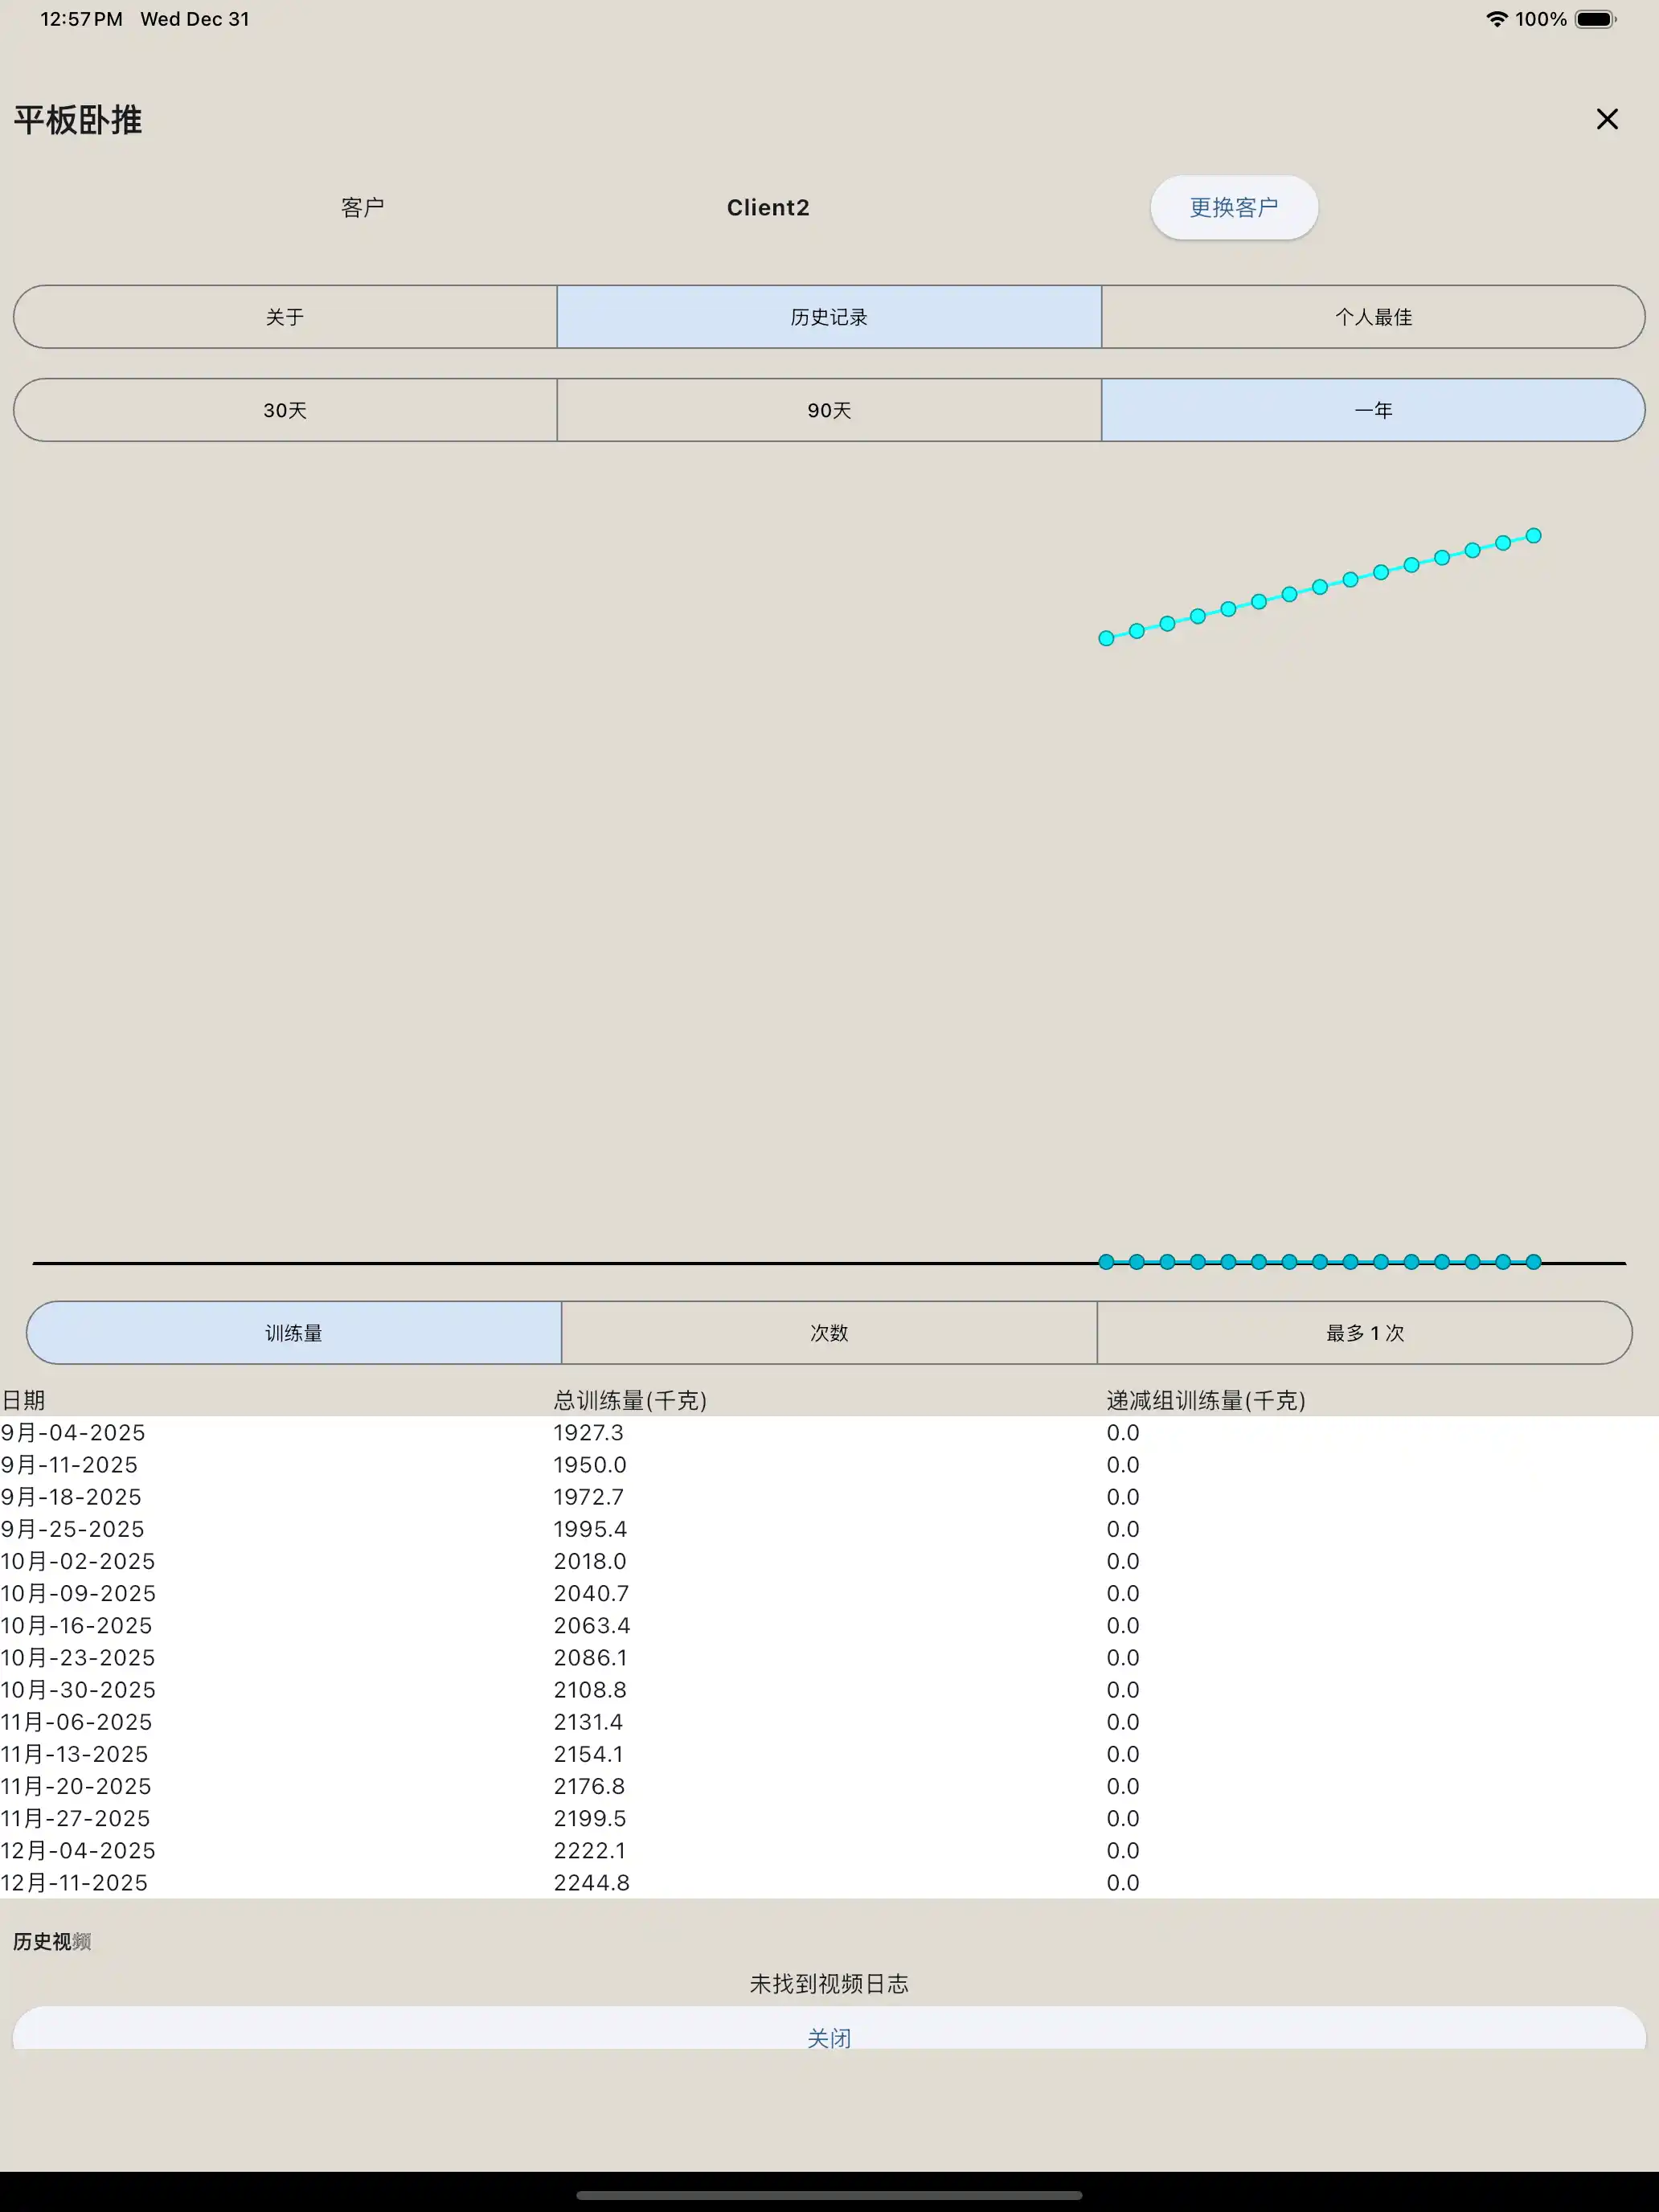Viewport: 1659px width, 2212px height.
Task: Show the 训练量 metric
Action: 294,1333
